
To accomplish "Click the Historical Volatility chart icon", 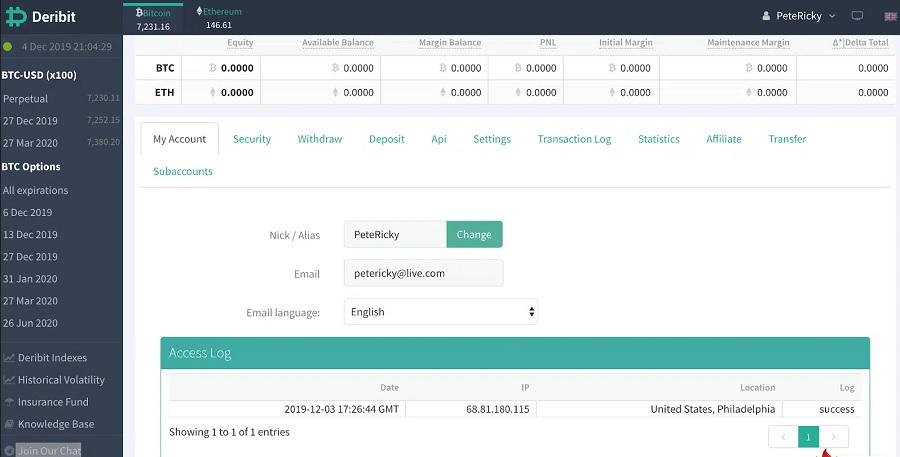I will tap(9, 380).
